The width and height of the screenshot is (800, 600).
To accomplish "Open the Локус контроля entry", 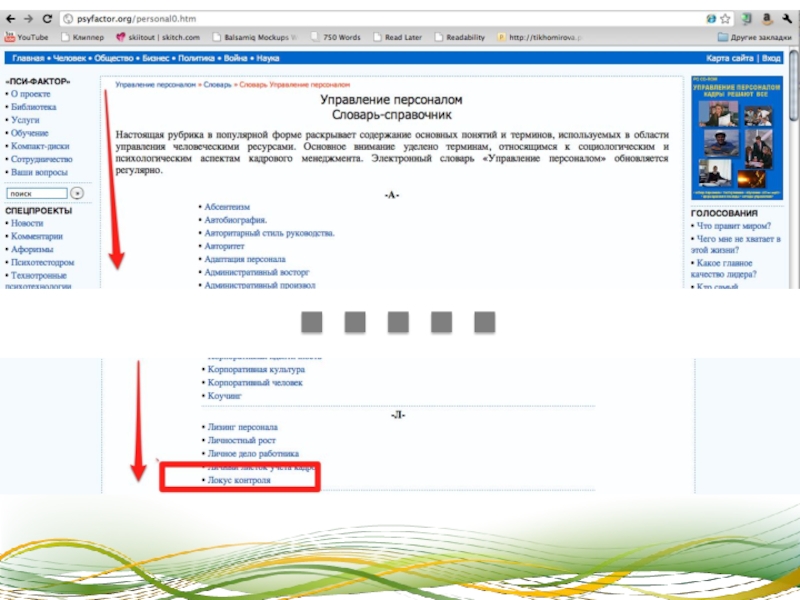I will [x=239, y=480].
